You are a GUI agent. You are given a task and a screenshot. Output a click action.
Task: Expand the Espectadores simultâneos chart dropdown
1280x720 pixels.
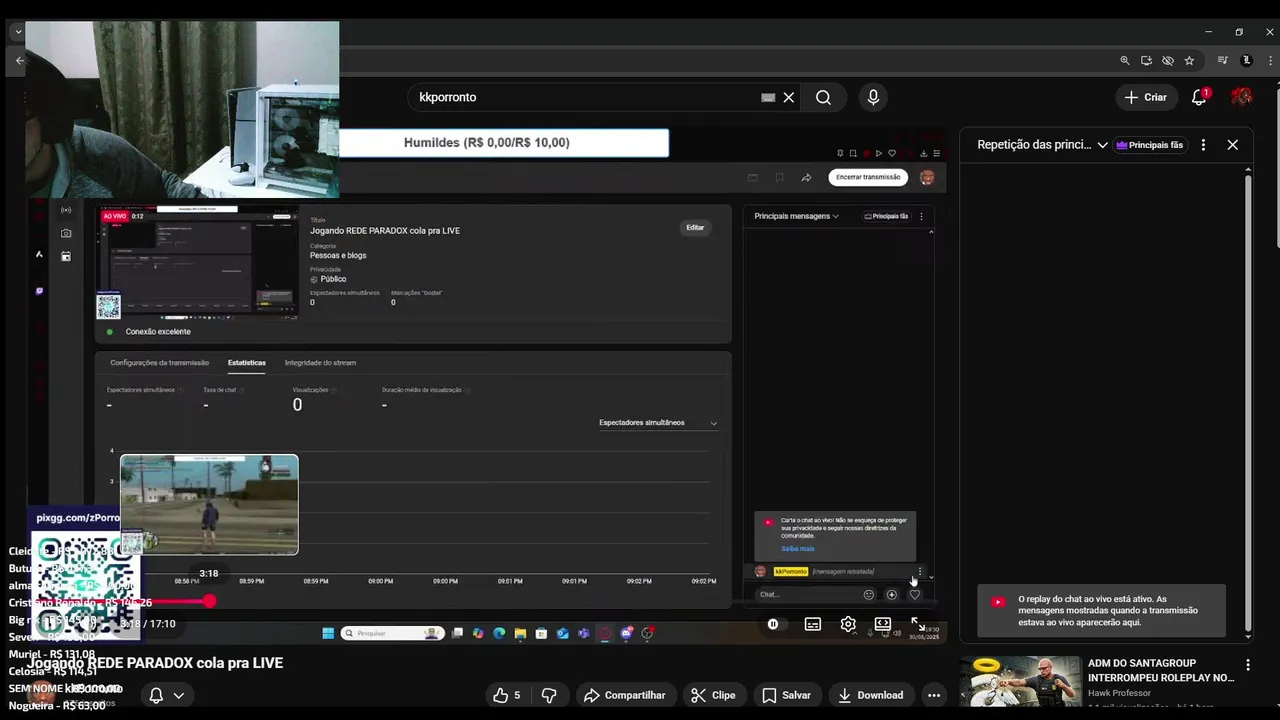click(x=658, y=423)
